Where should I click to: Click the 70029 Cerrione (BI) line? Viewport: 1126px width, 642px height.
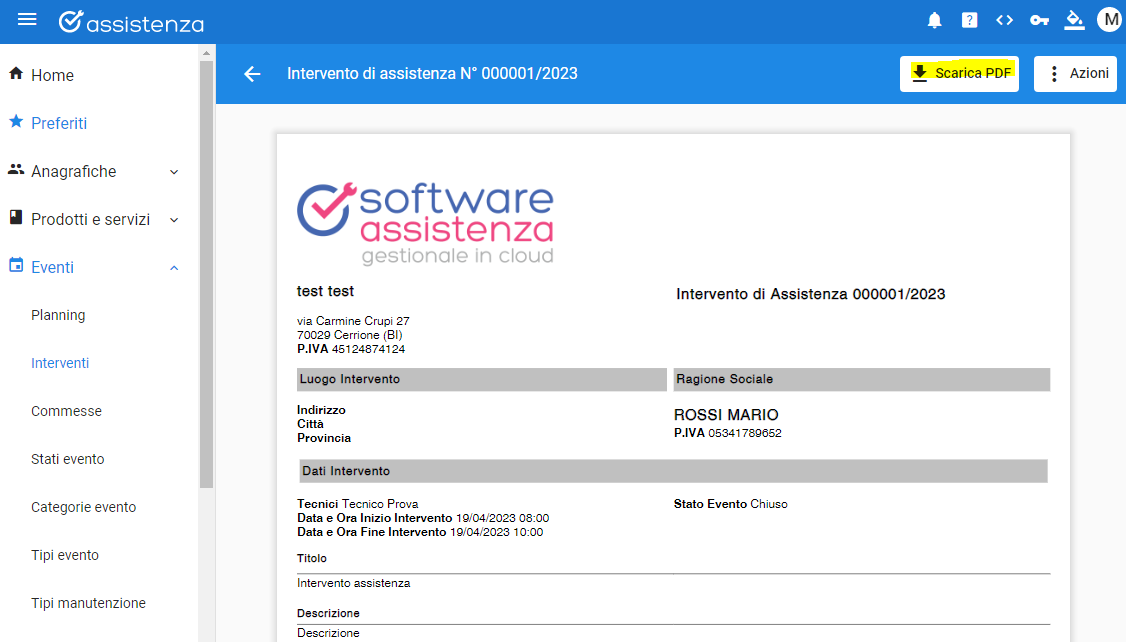[350, 335]
